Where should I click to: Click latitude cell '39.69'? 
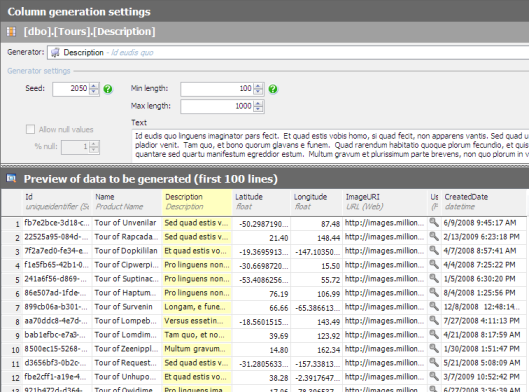[x=261, y=336]
